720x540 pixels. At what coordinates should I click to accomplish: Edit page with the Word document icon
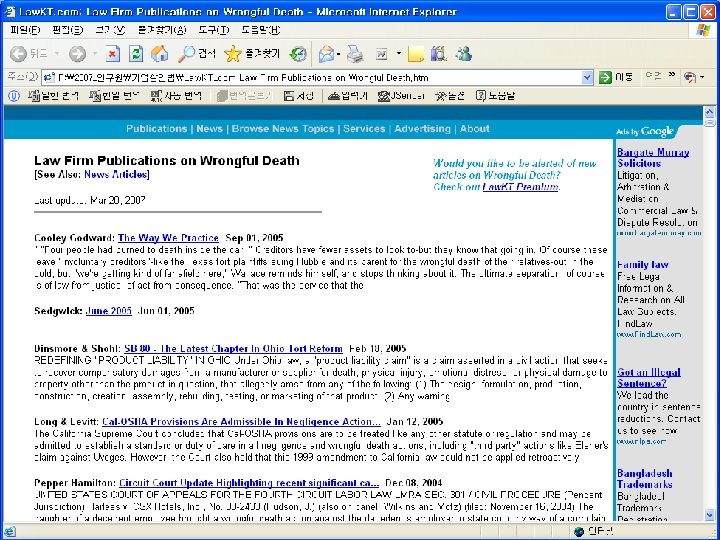click(382, 54)
